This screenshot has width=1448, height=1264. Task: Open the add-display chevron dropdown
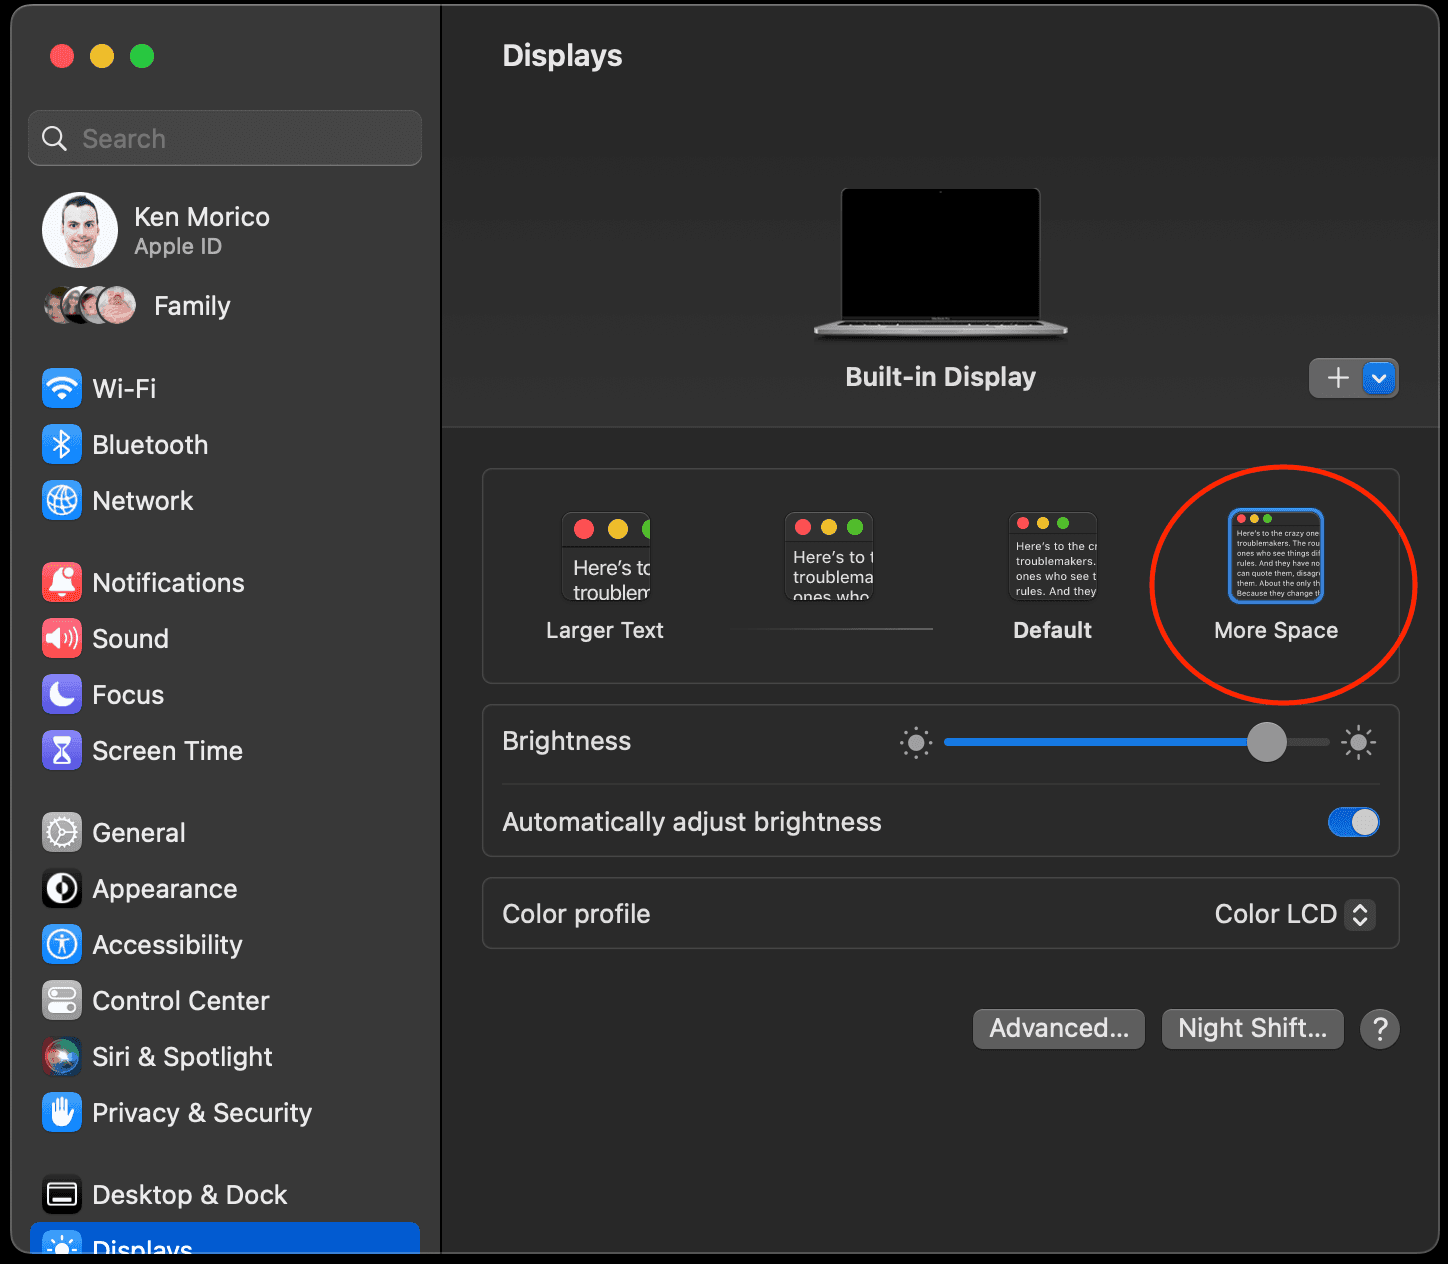1380,378
